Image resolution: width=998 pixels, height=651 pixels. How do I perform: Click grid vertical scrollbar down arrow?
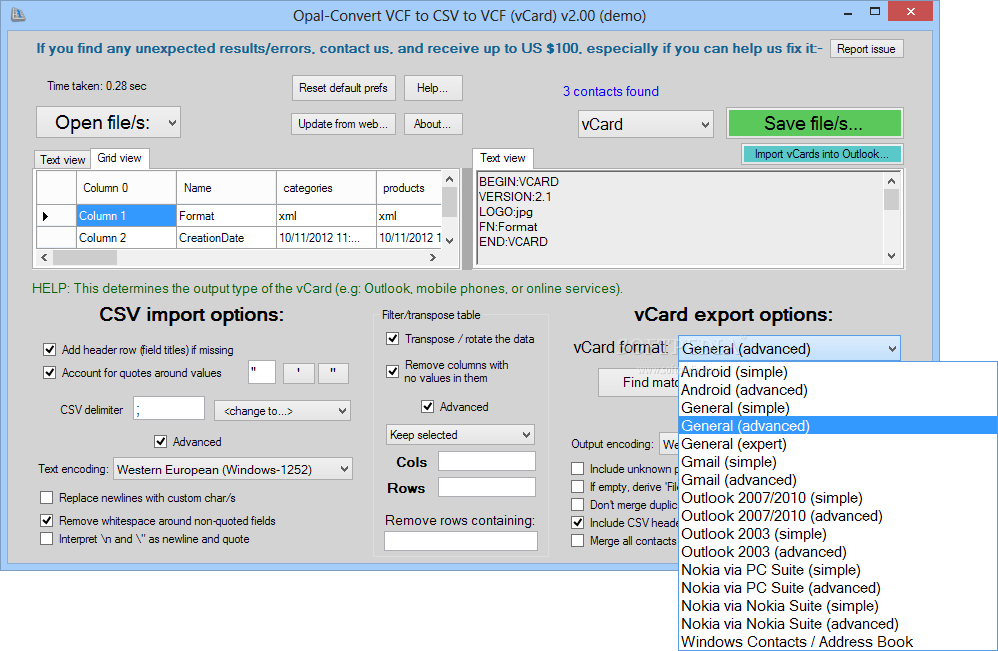(x=449, y=241)
